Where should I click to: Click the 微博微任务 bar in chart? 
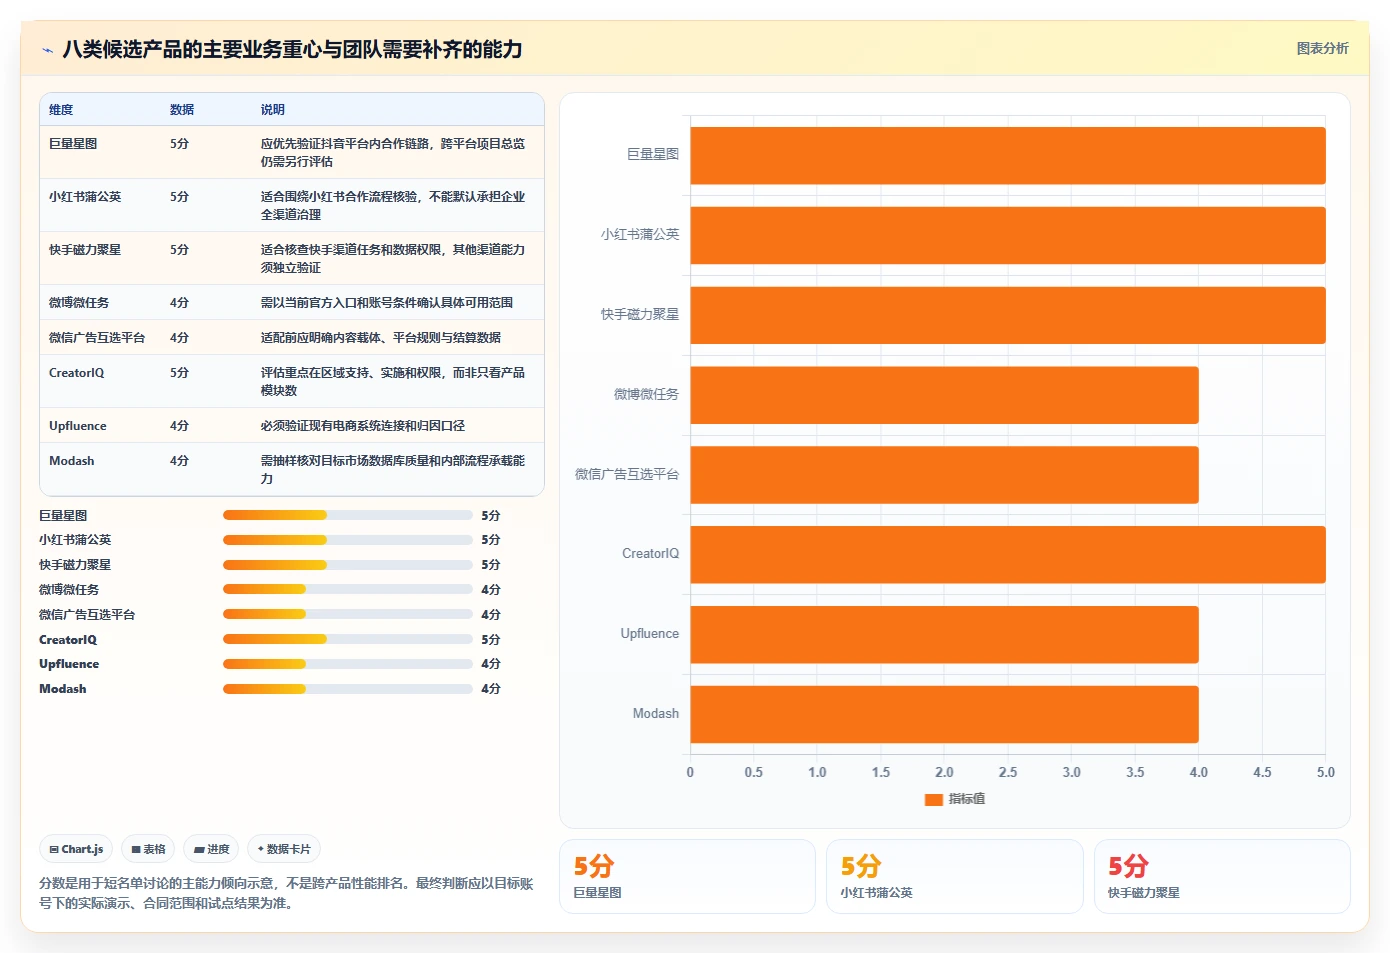click(944, 395)
